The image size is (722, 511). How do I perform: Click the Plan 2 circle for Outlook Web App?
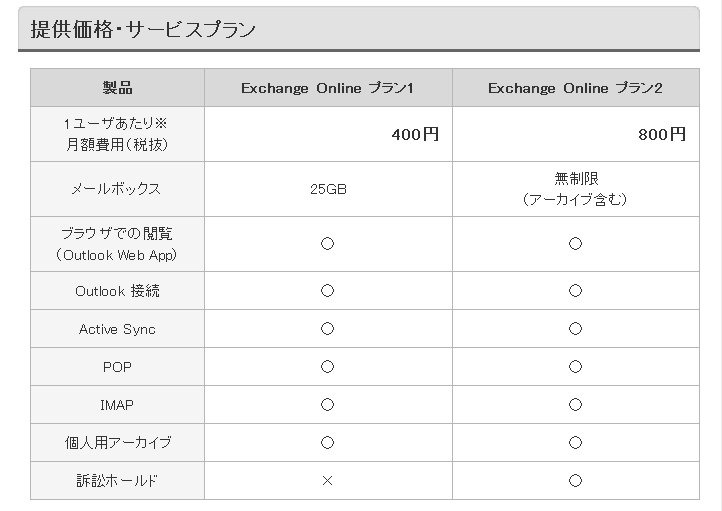point(575,243)
